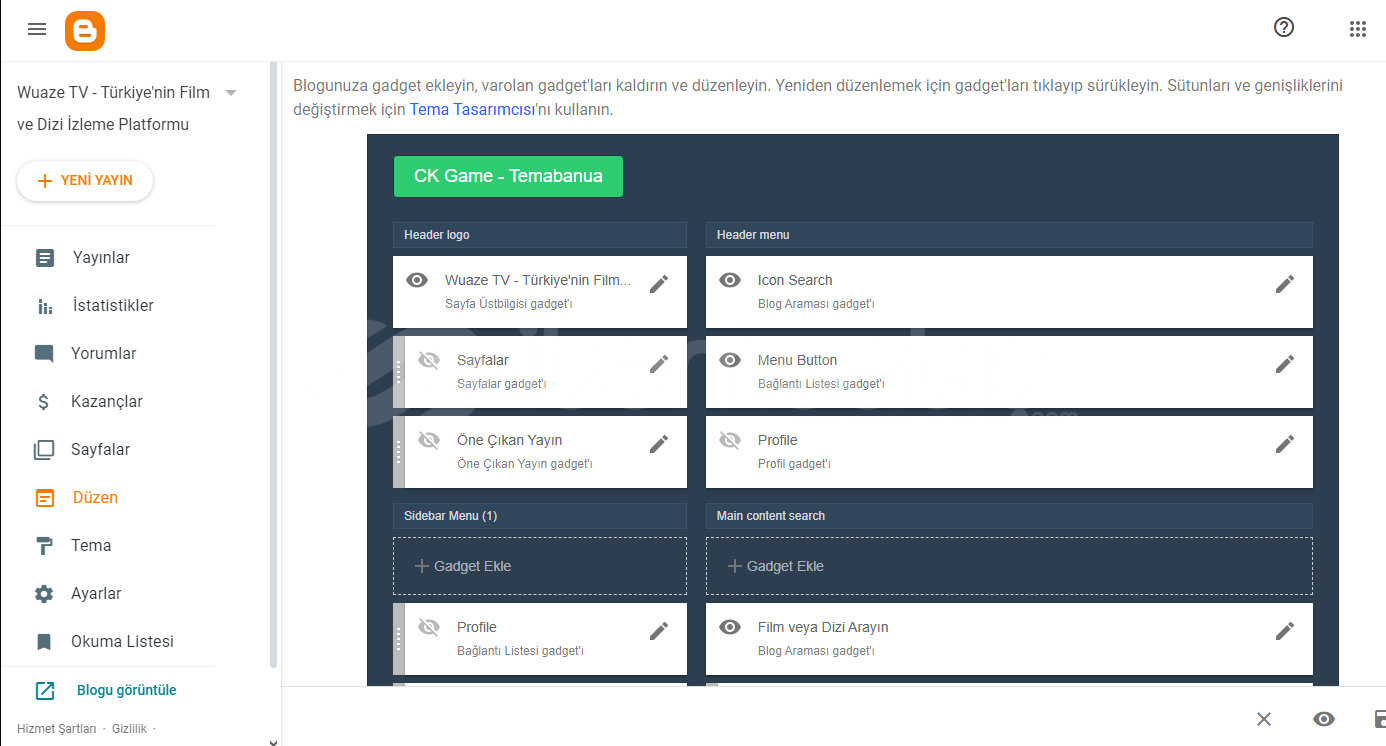Click the preview eye icon in bottom bar

pos(1324,719)
